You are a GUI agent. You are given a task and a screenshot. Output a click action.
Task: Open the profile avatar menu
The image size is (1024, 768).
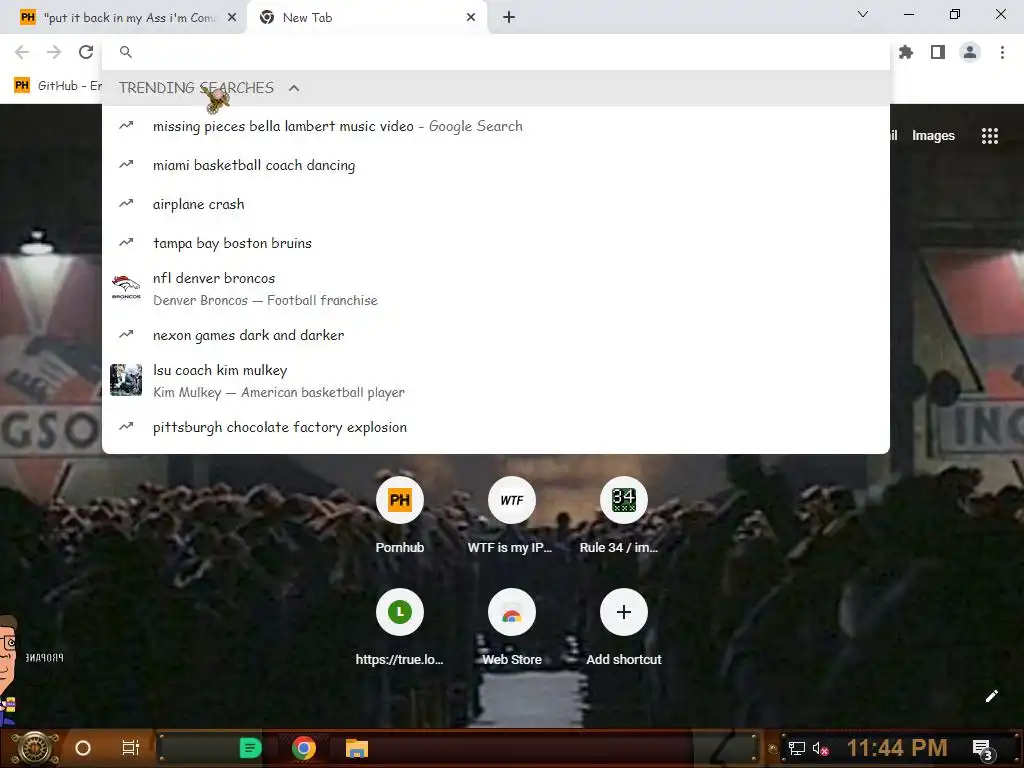970,52
